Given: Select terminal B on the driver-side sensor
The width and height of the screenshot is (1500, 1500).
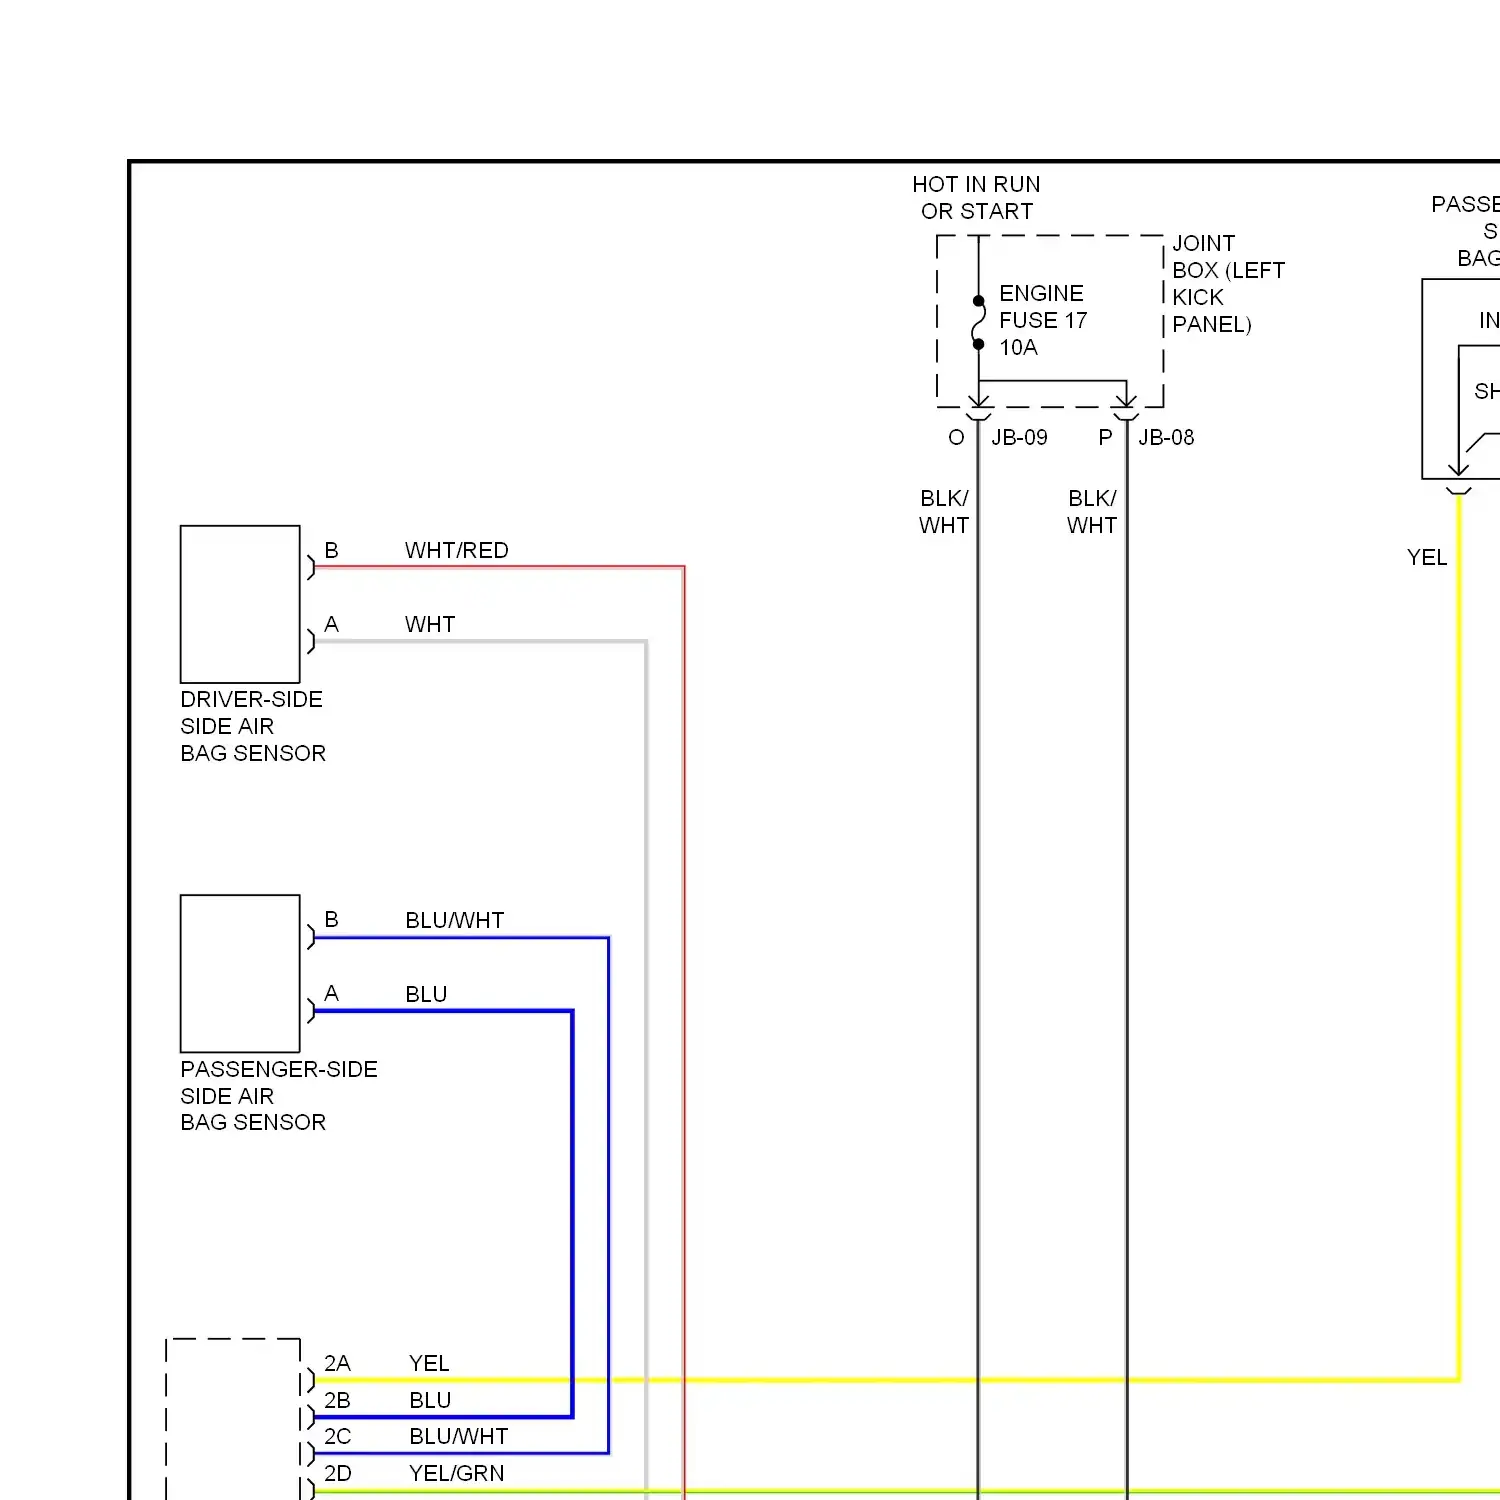Looking at the screenshot, I should (331, 551).
